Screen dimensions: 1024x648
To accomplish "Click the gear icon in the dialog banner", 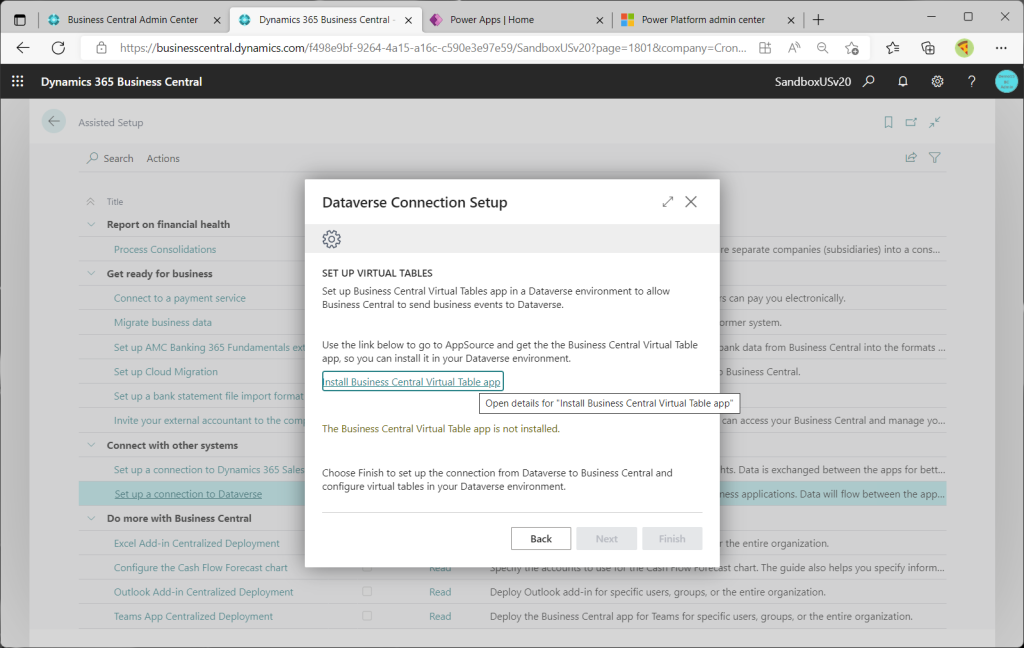I will [x=332, y=239].
